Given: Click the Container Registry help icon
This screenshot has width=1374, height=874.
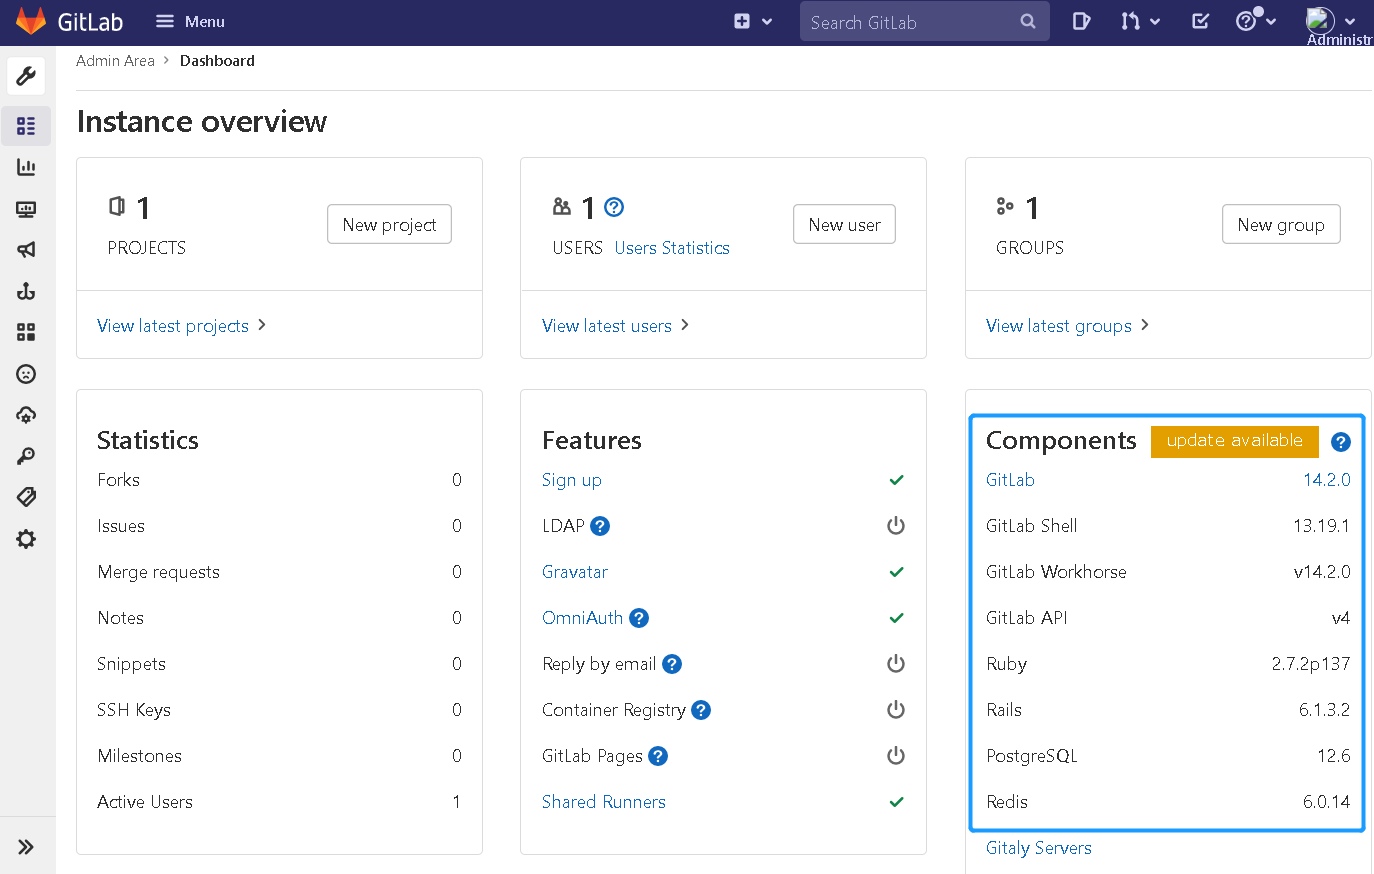Looking at the screenshot, I should point(701,710).
